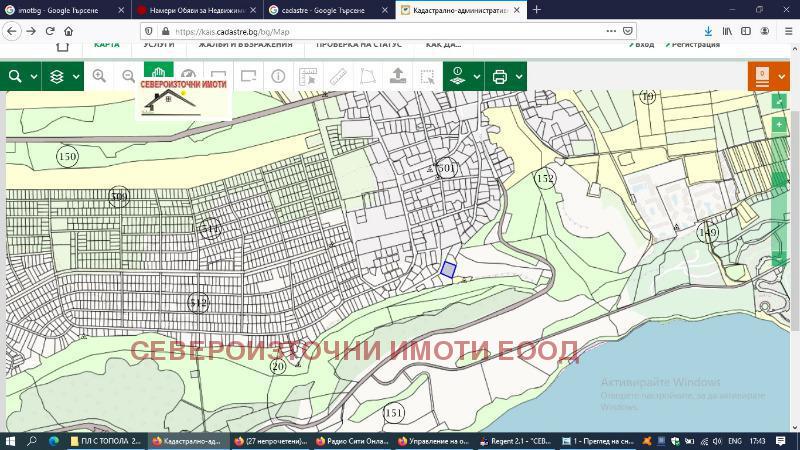800x450 pixels.
Task: Expand the search tool dropdown arrow
Action: pyautogui.click(x=34, y=77)
